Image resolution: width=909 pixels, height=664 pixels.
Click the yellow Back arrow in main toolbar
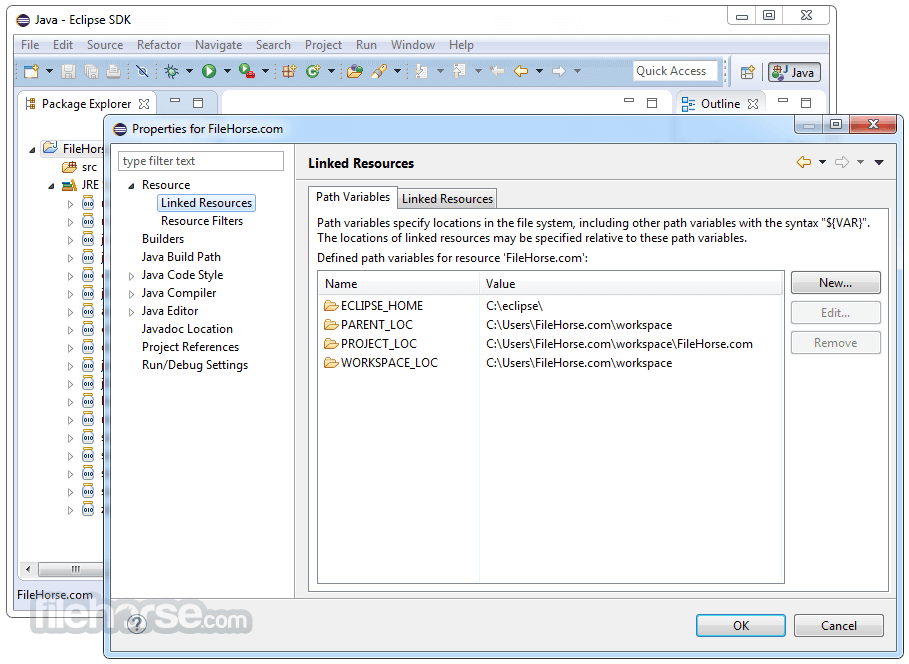521,71
